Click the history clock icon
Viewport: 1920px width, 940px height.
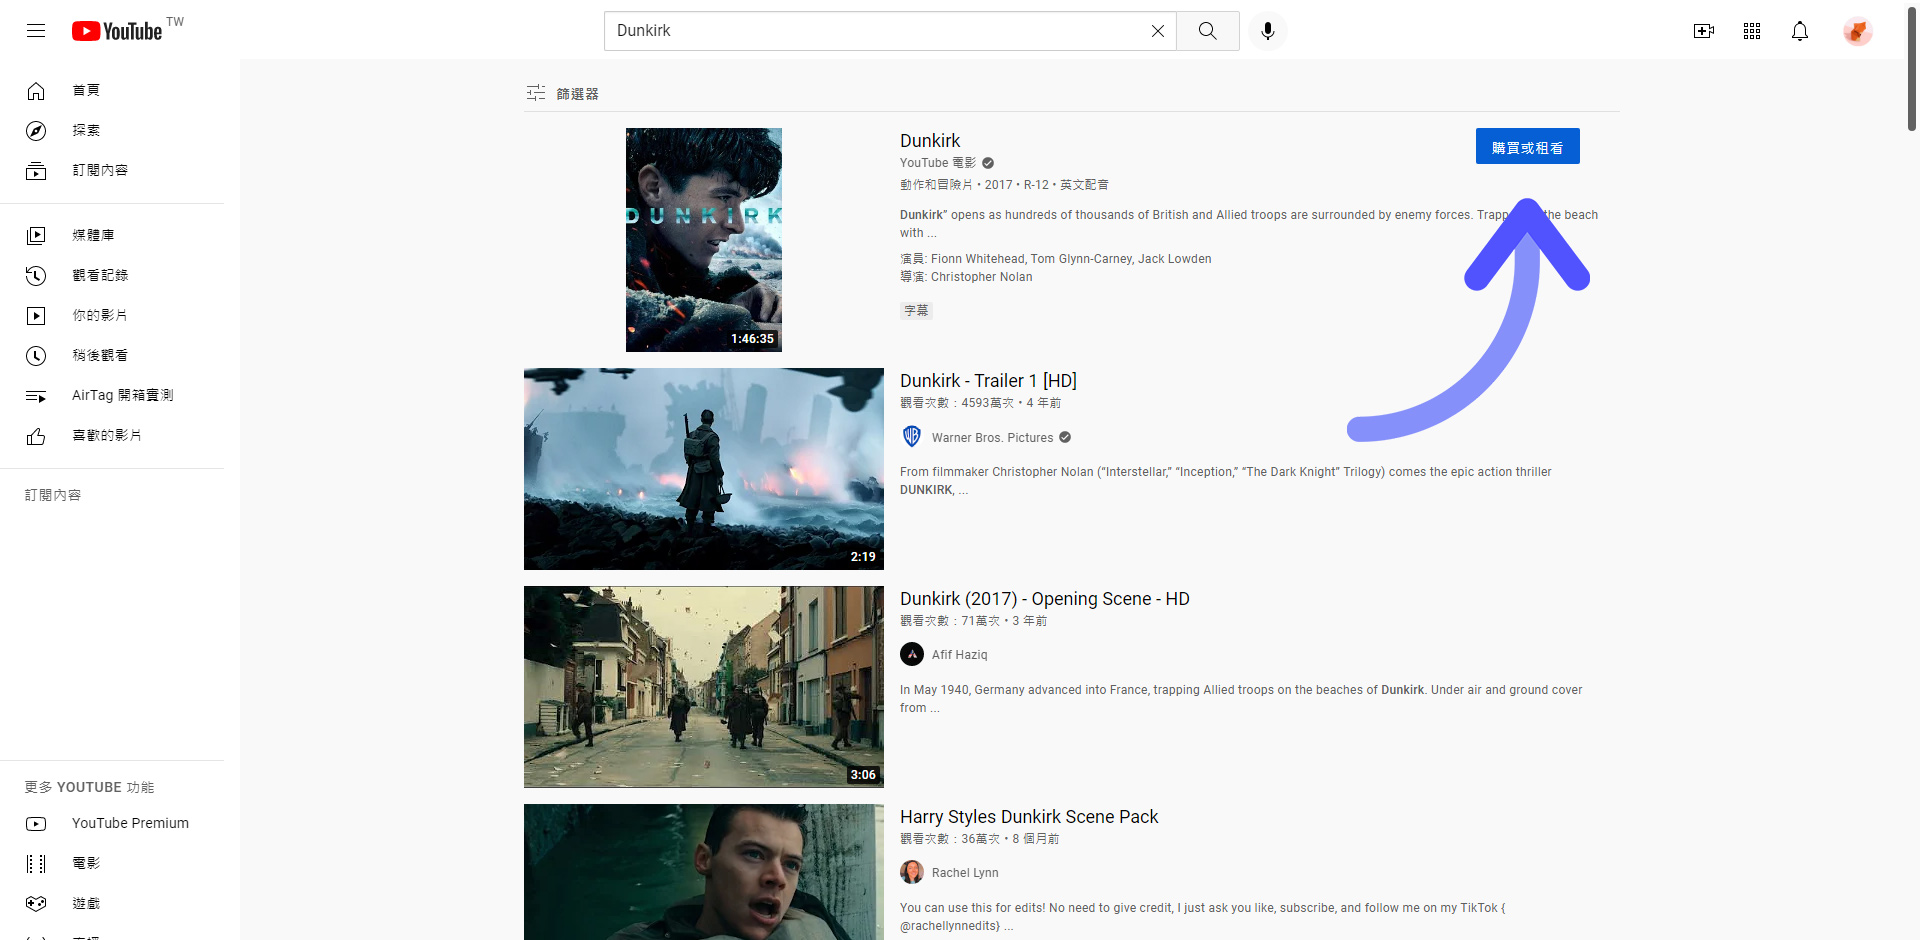(x=36, y=276)
